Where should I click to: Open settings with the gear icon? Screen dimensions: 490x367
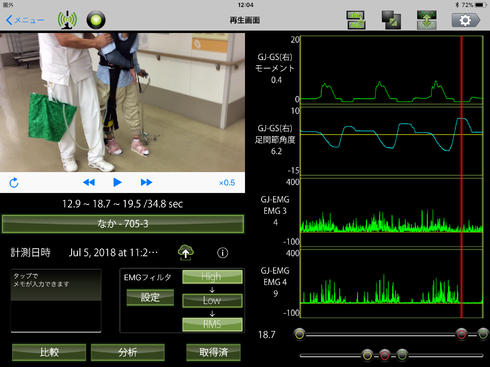(466, 20)
